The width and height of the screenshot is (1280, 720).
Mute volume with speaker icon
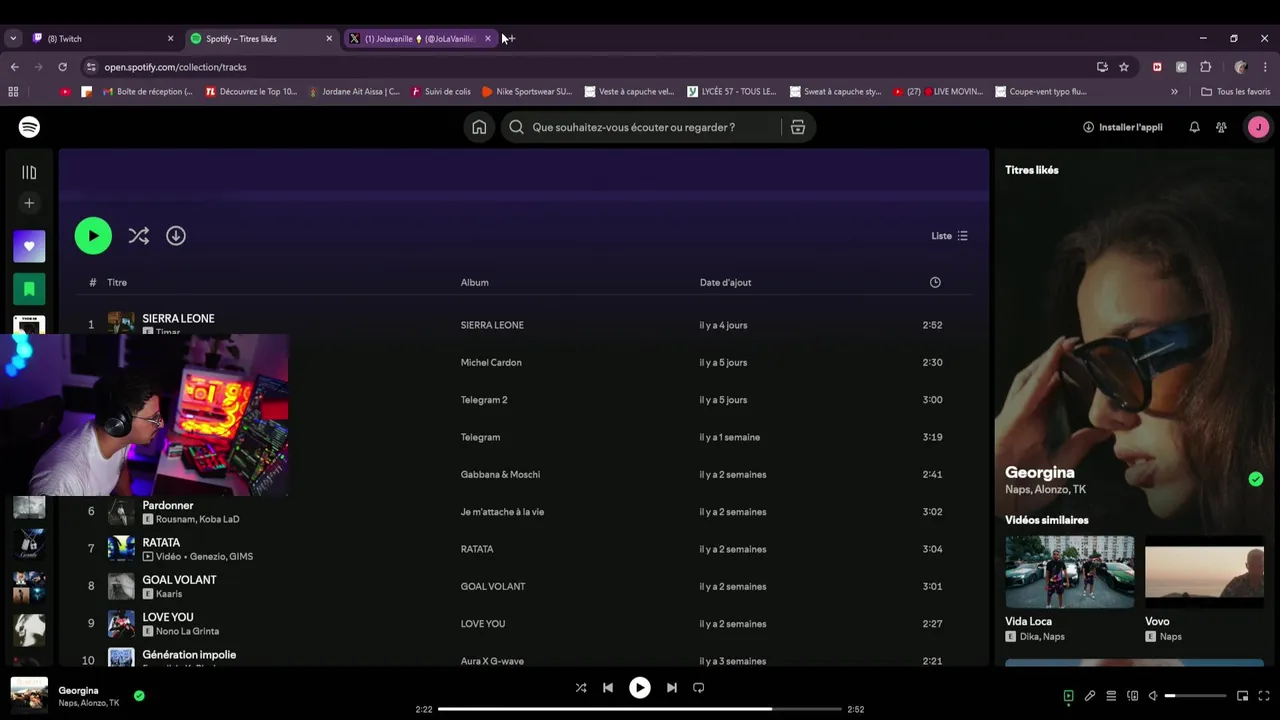point(1153,696)
